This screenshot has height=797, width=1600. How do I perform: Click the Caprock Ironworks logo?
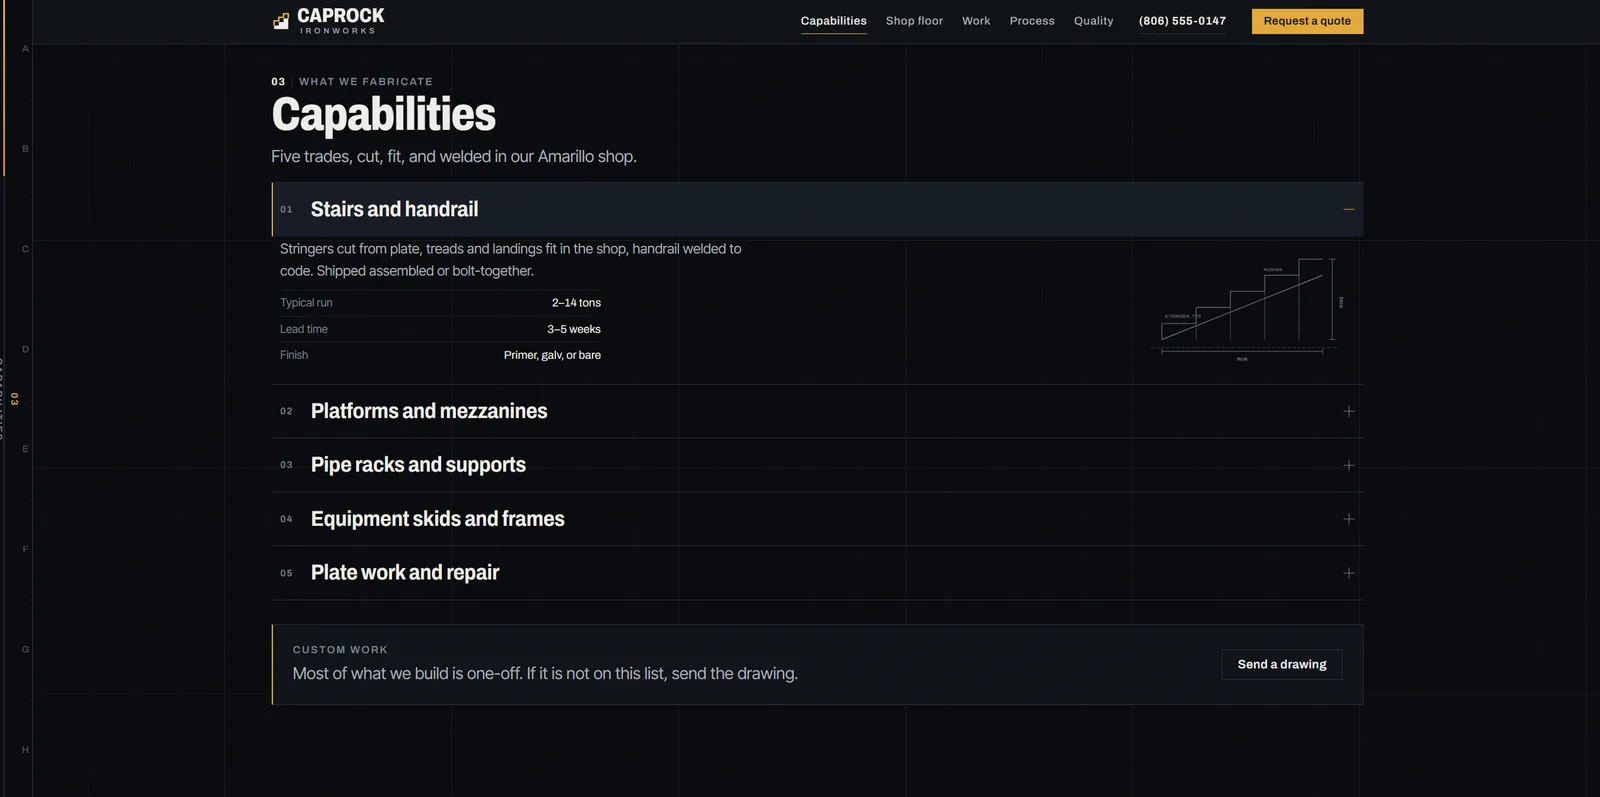328,21
